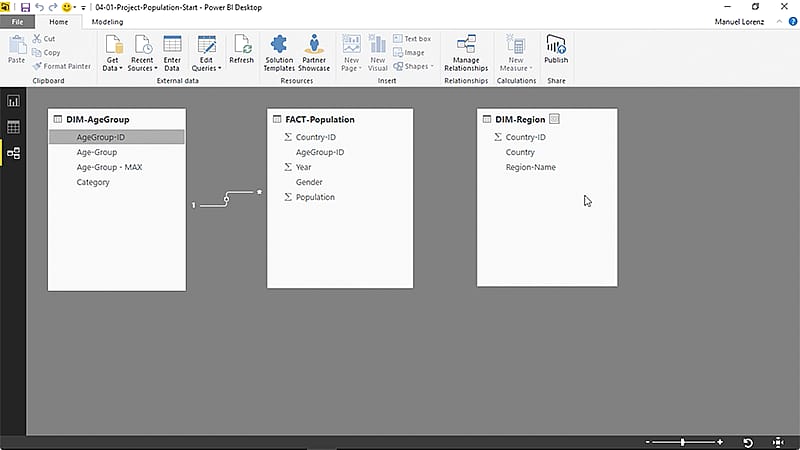Insert a Text box

click(x=412, y=39)
